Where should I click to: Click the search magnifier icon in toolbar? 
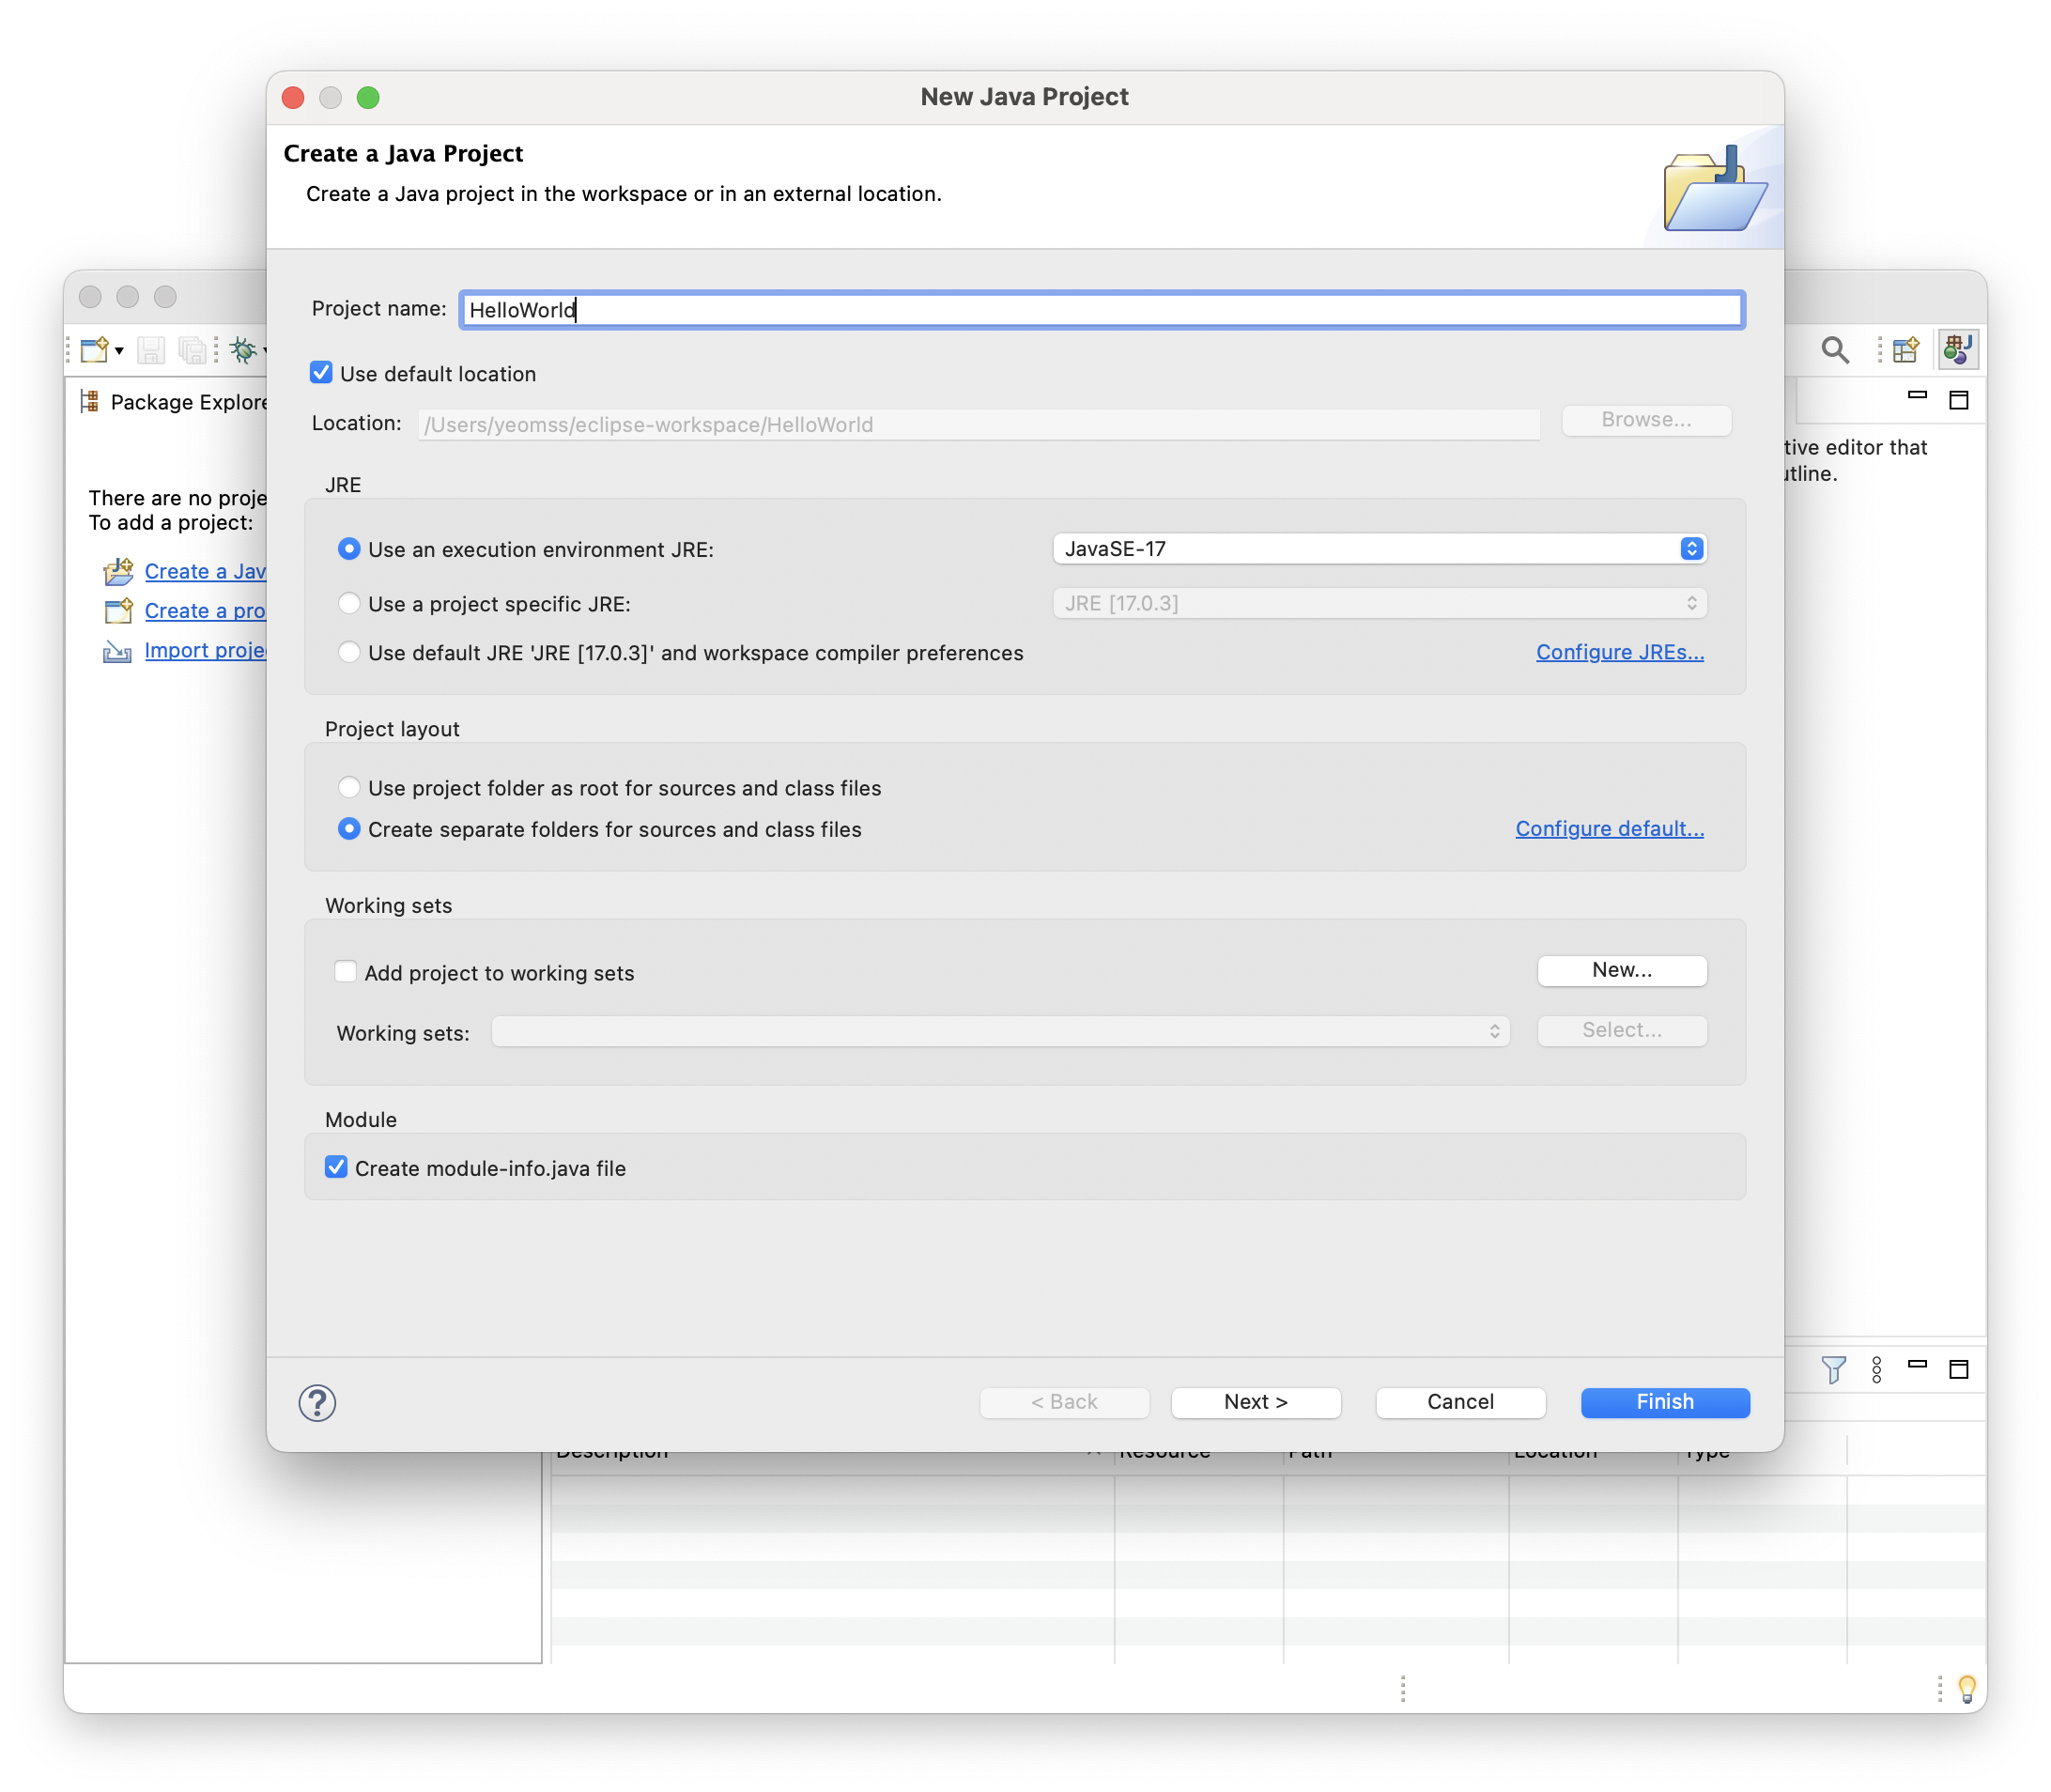[1834, 350]
